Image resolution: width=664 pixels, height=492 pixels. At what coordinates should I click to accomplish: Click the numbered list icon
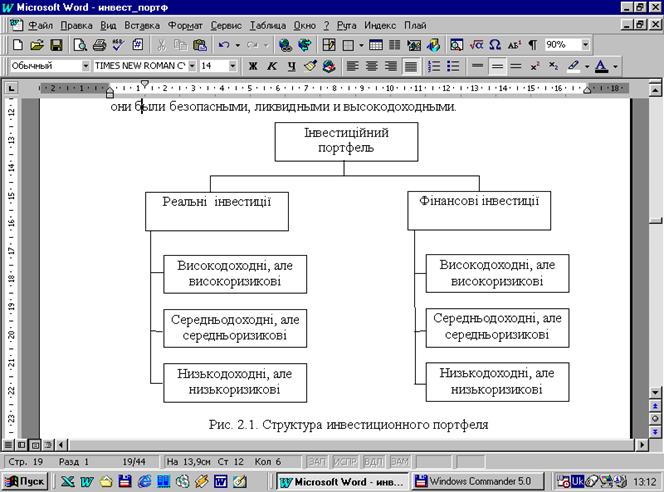coord(434,67)
